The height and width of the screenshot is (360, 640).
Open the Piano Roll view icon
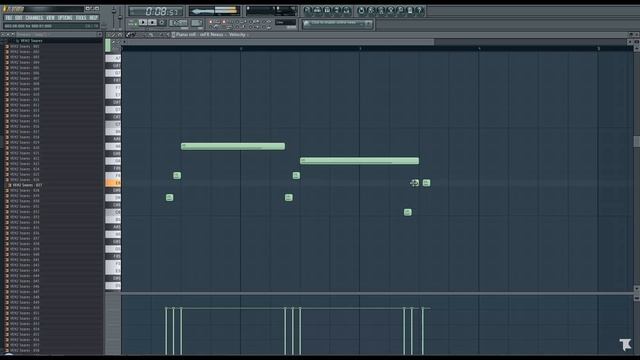pyautogui.click(x=327, y=11)
